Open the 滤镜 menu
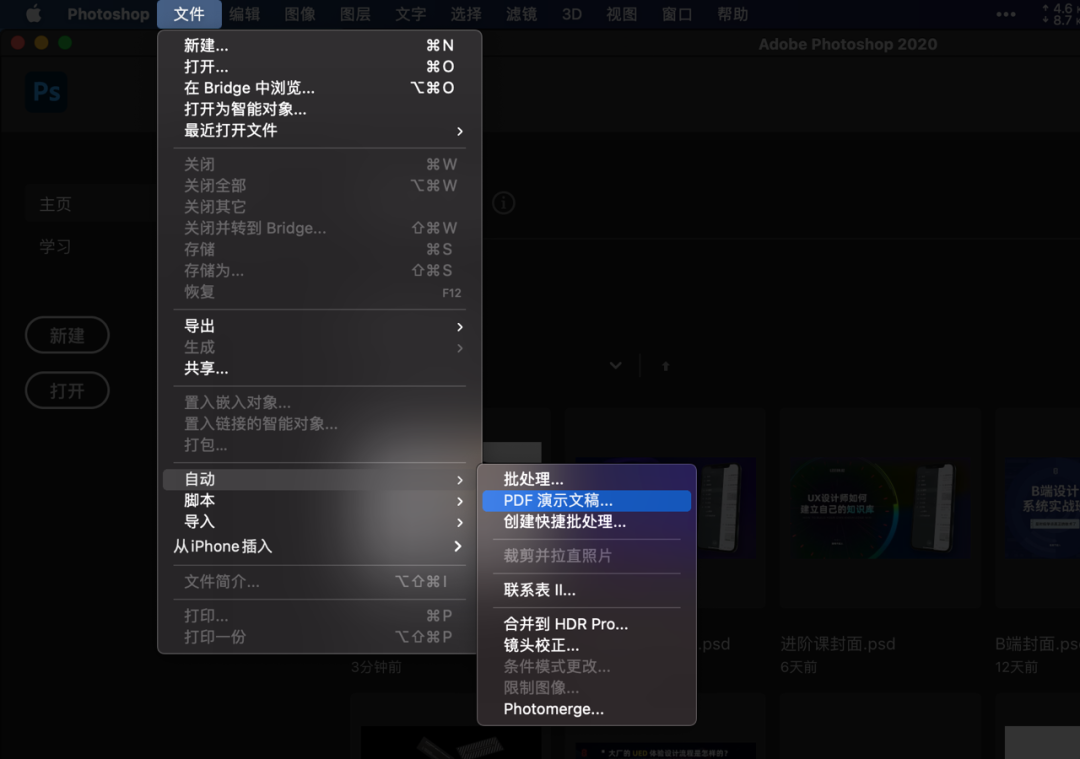Screen dimensions: 1080x759 coord(521,14)
